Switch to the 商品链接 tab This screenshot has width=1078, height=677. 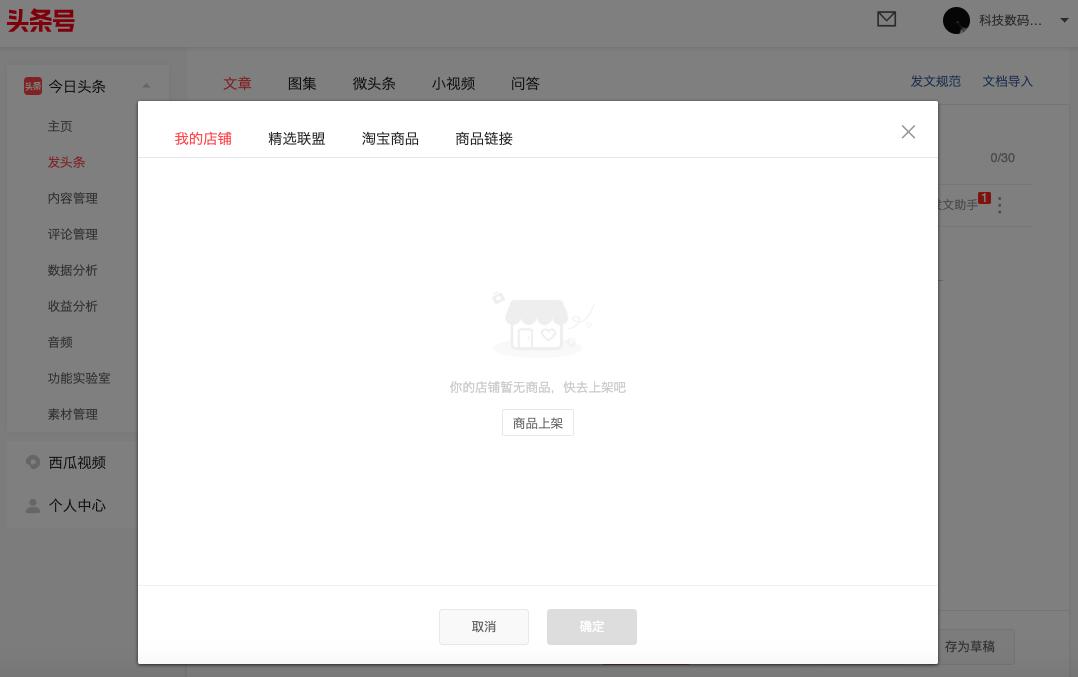(x=484, y=139)
